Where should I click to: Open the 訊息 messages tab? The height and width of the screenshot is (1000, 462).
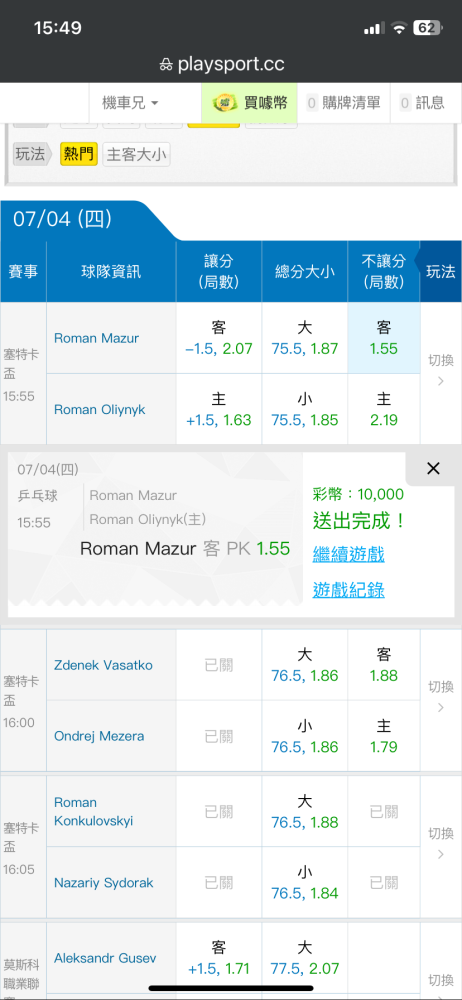click(x=422, y=103)
